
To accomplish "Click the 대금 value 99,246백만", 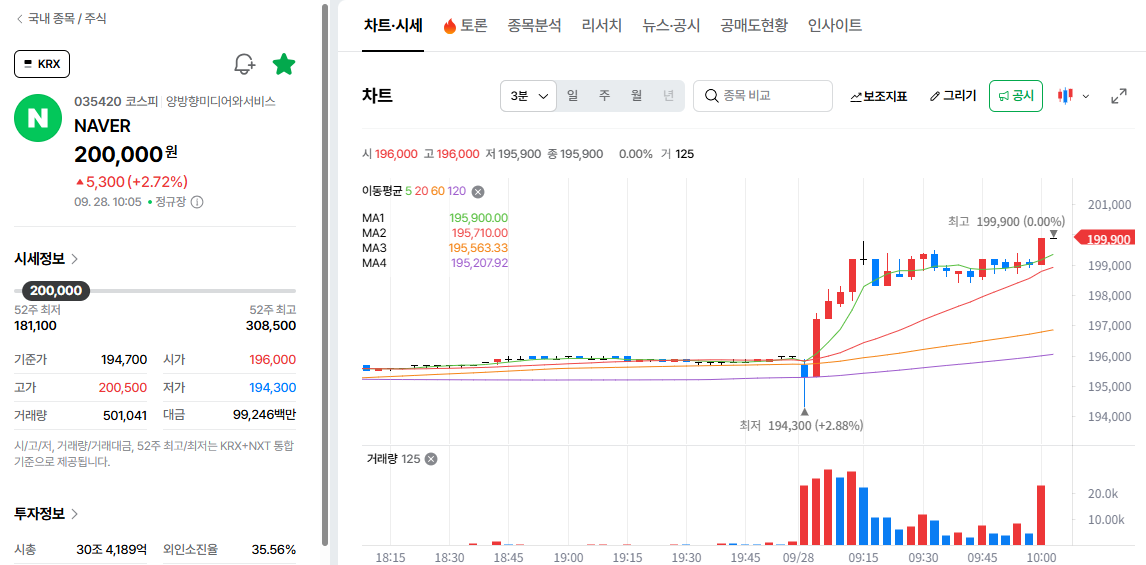I will pyautogui.click(x=265, y=415).
